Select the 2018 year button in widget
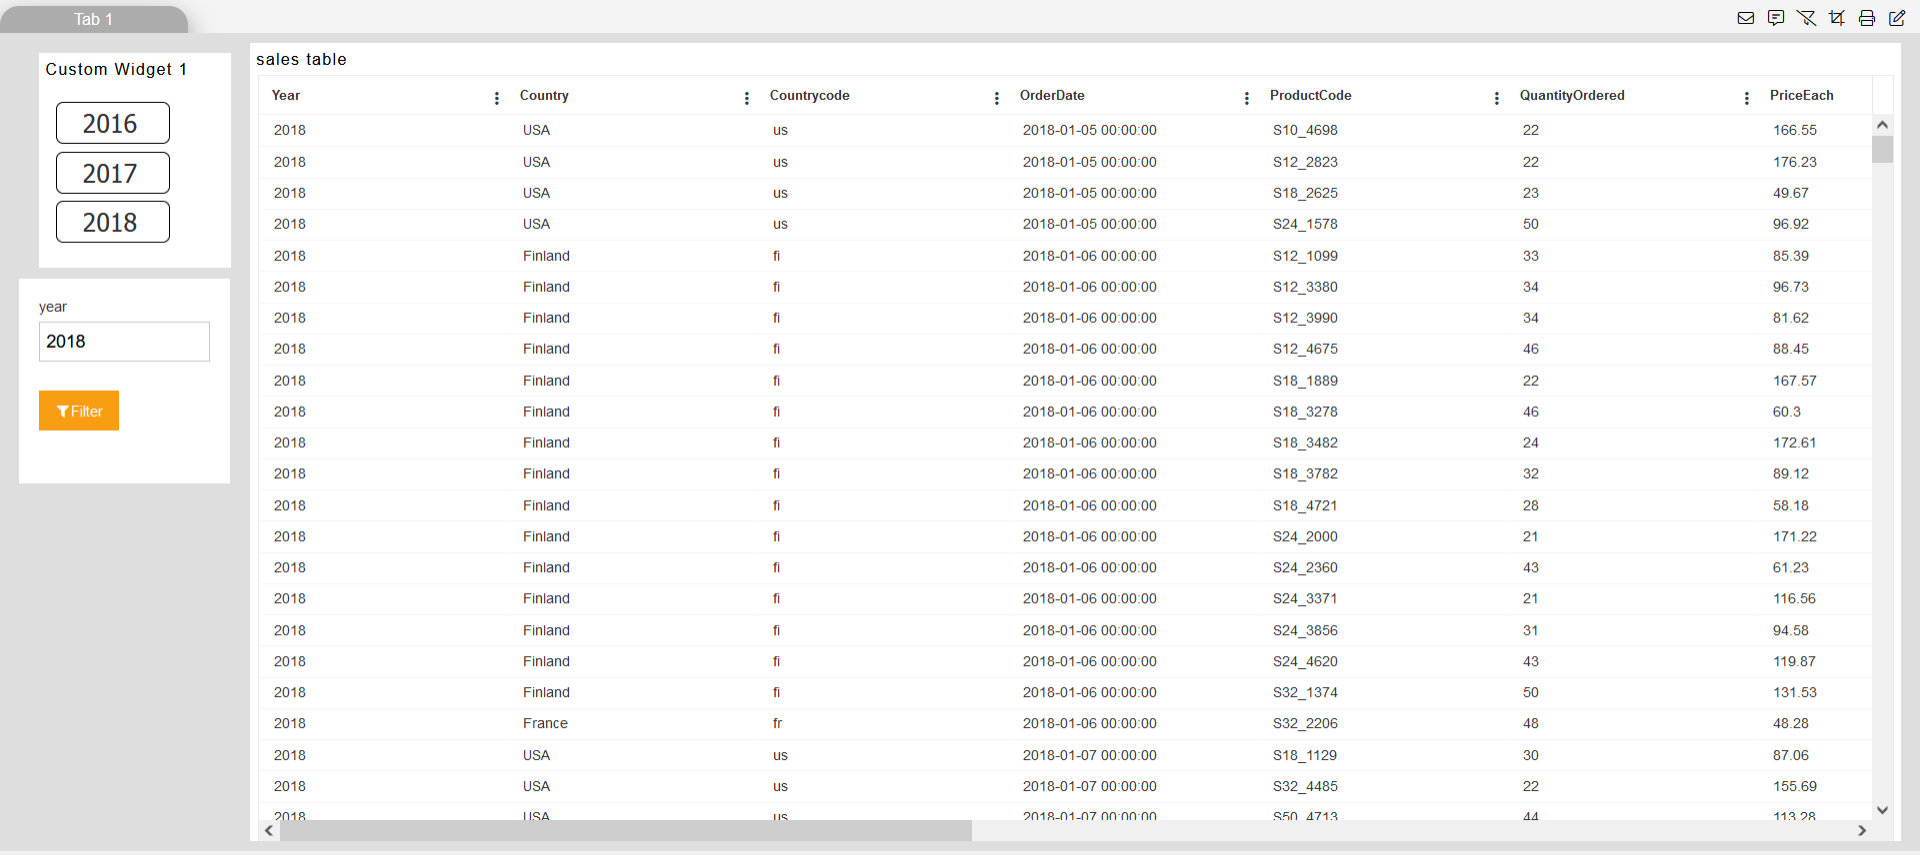Screen dimensions: 1920x855 click(113, 222)
